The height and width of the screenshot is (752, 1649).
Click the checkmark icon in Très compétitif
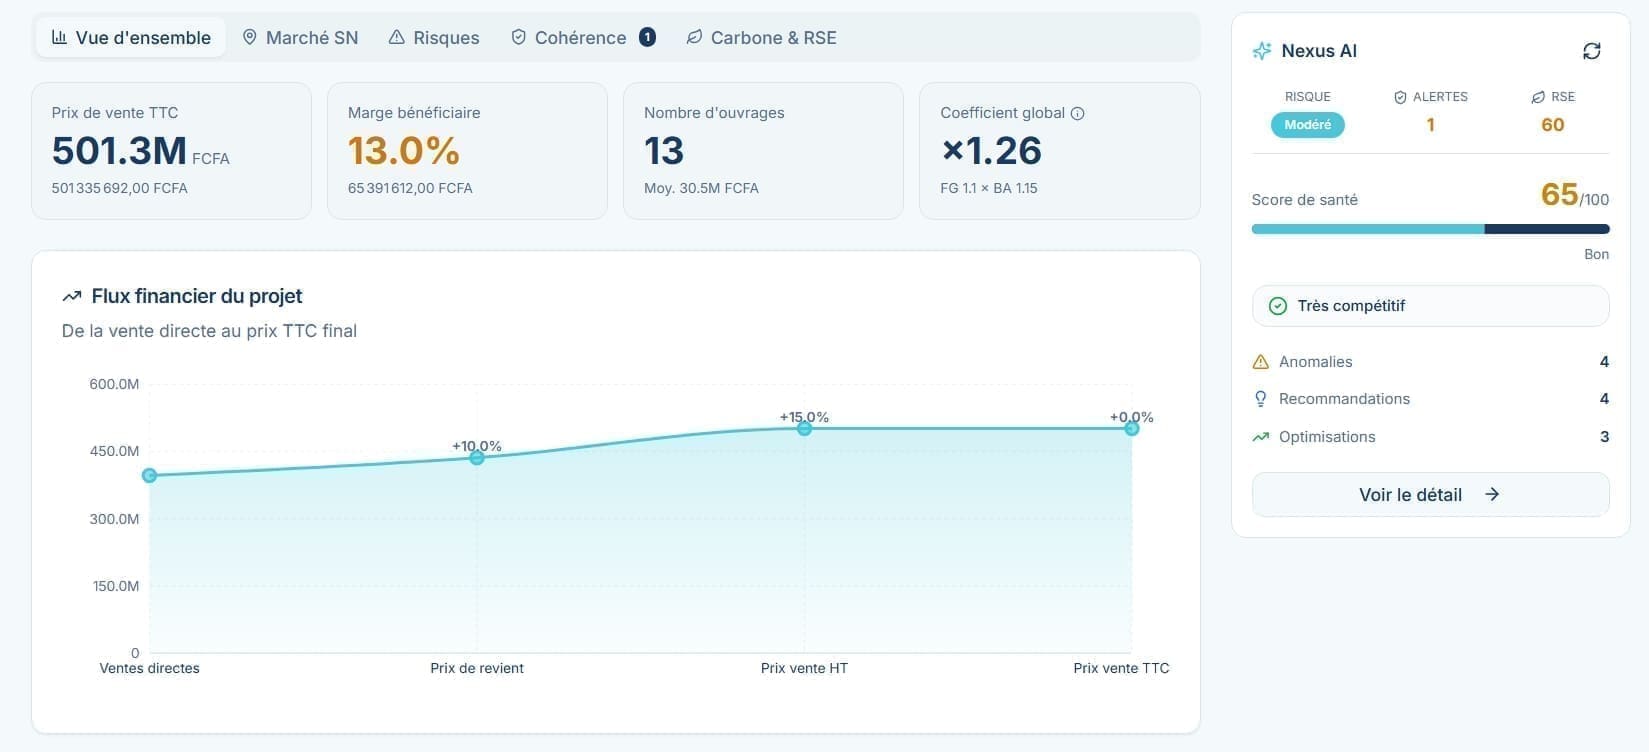(x=1278, y=306)
